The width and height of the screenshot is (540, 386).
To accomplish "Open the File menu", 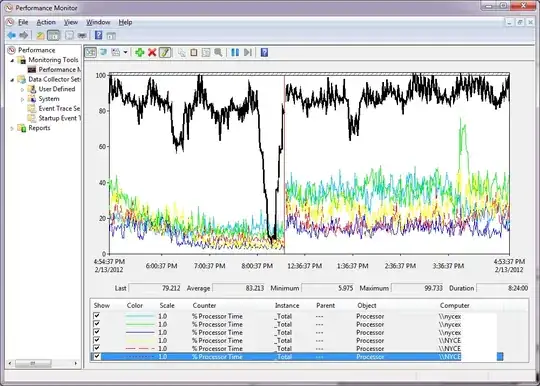I will 23,22.
